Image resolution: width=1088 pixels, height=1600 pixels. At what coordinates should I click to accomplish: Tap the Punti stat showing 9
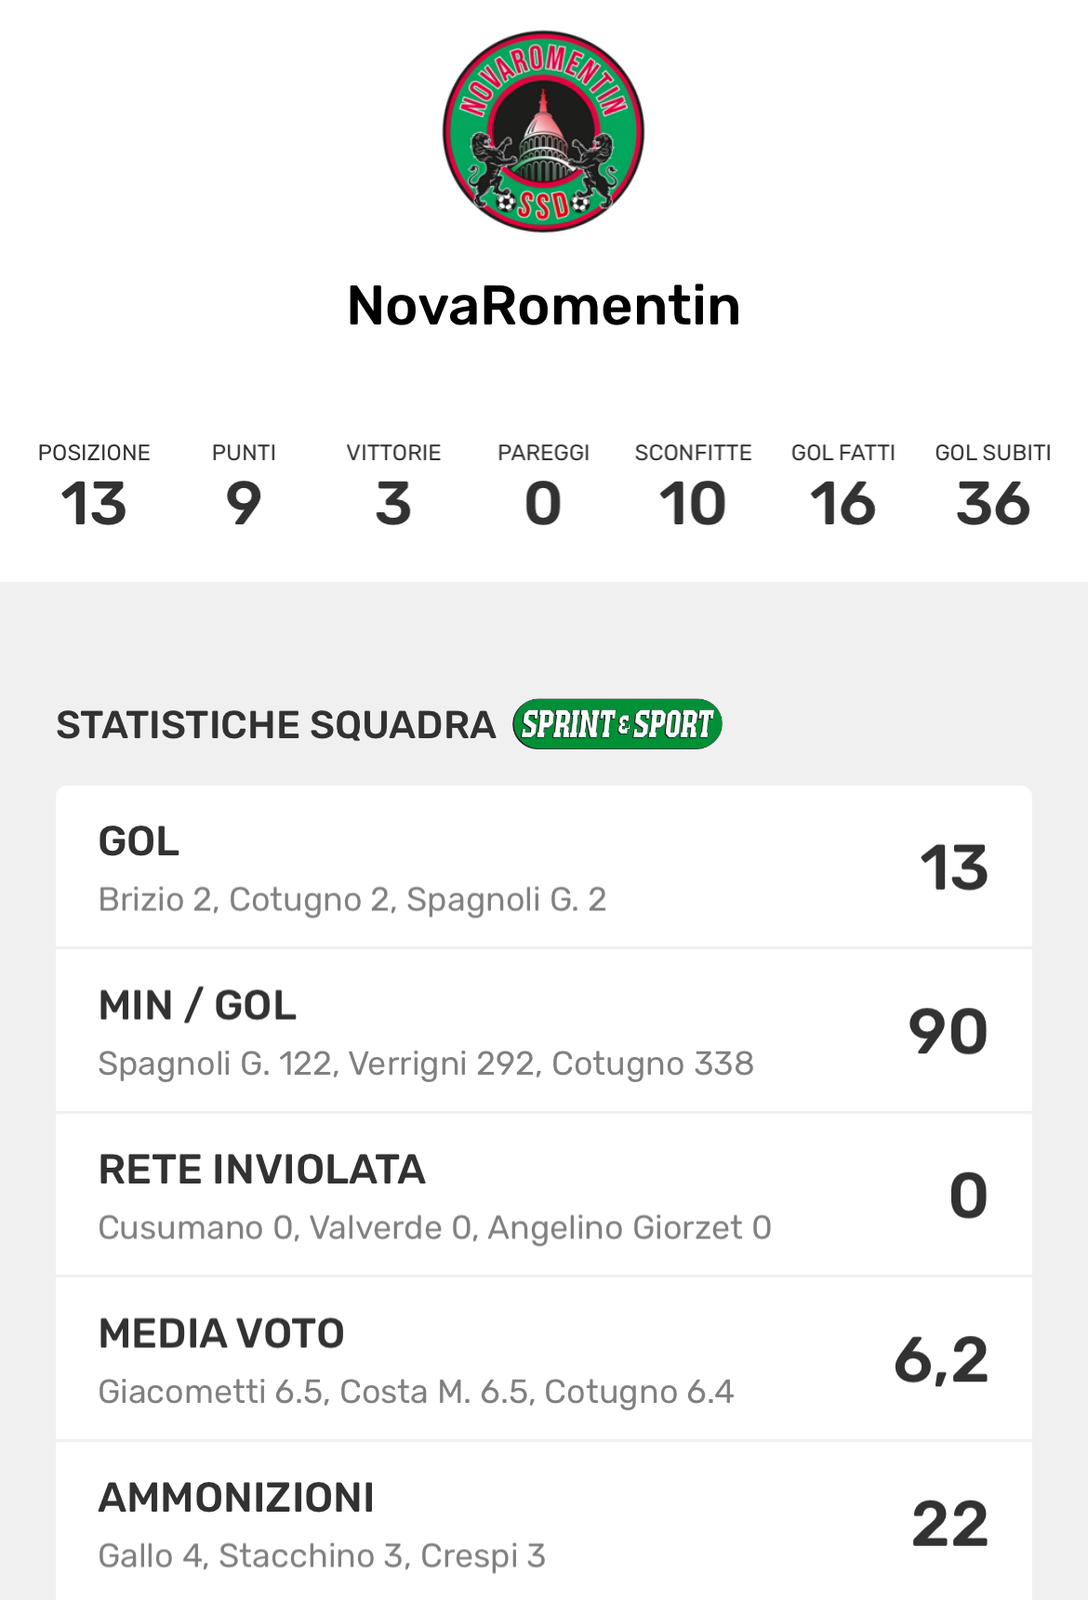pos(244,503)
